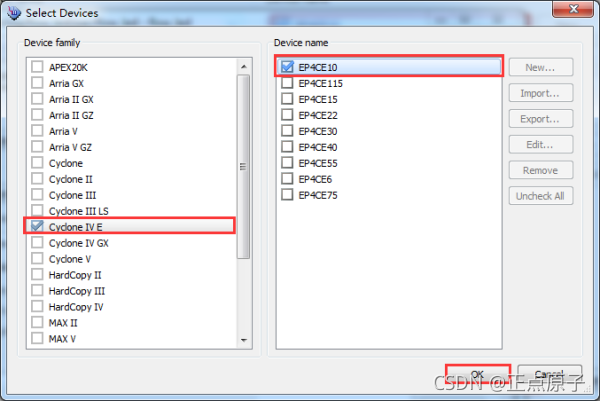Confirm selection with the OK button

pos(478,374)
